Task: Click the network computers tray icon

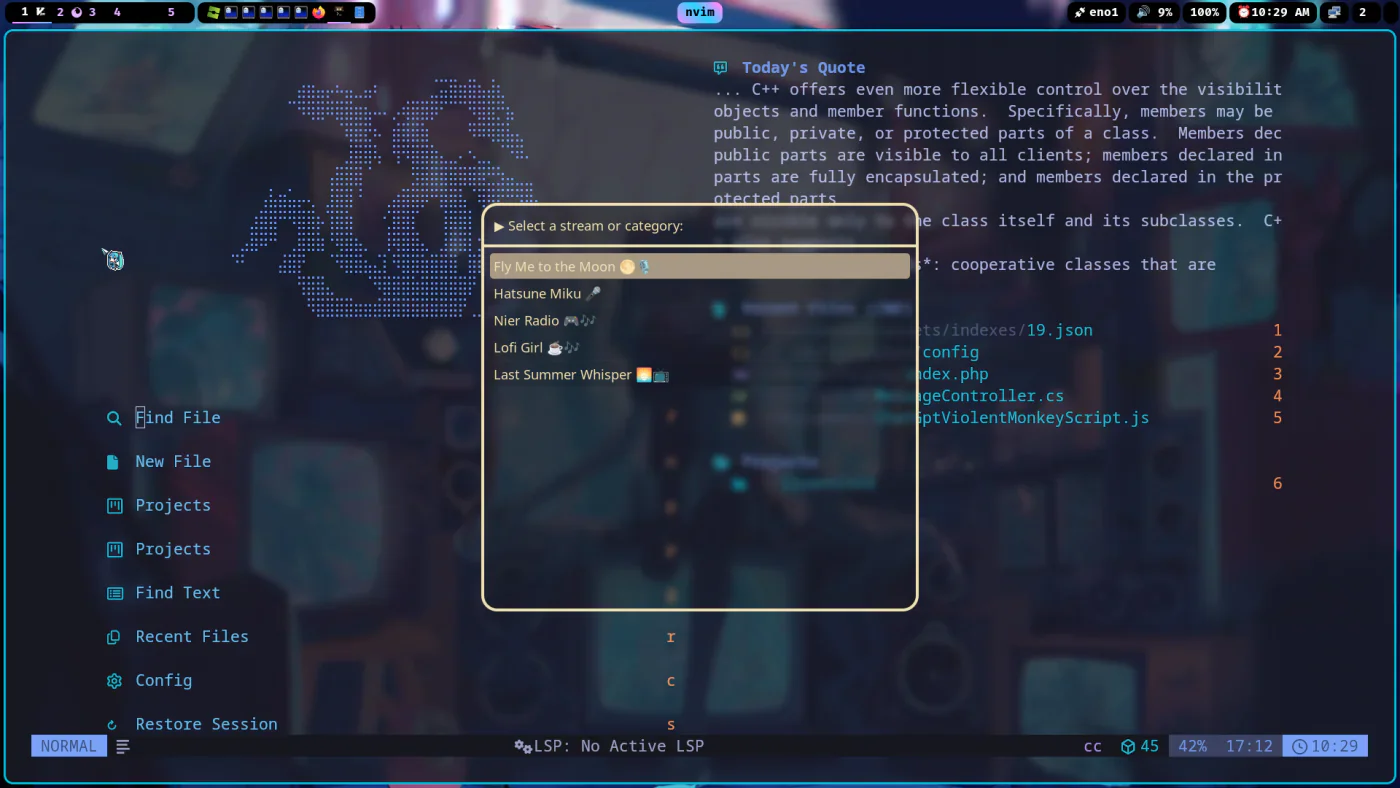Action: (x=1334, y=12)
